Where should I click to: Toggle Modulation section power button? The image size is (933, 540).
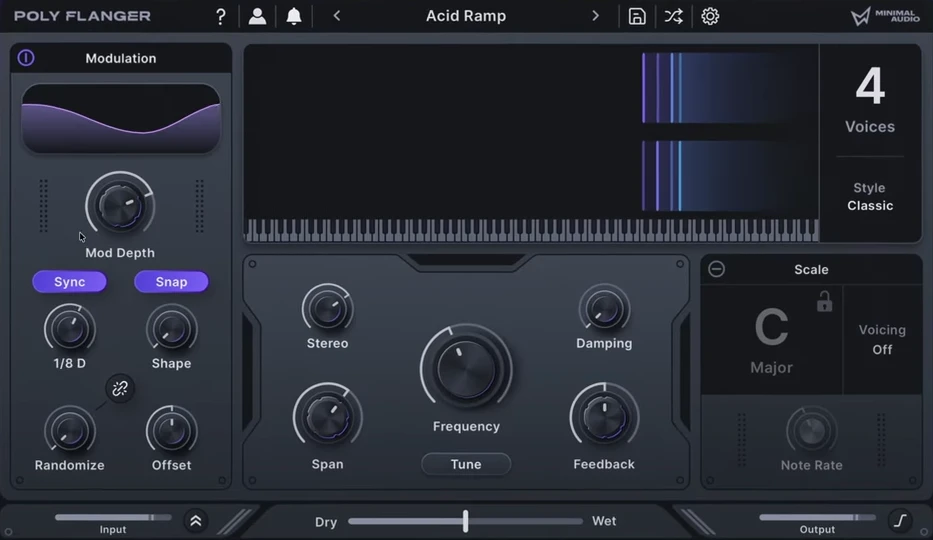26,58
